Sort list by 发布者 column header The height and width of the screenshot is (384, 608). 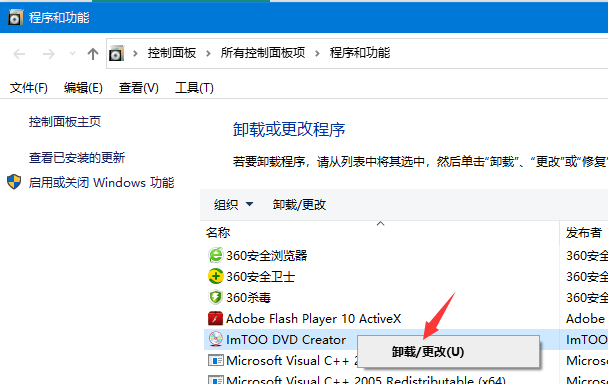point(584,233)
